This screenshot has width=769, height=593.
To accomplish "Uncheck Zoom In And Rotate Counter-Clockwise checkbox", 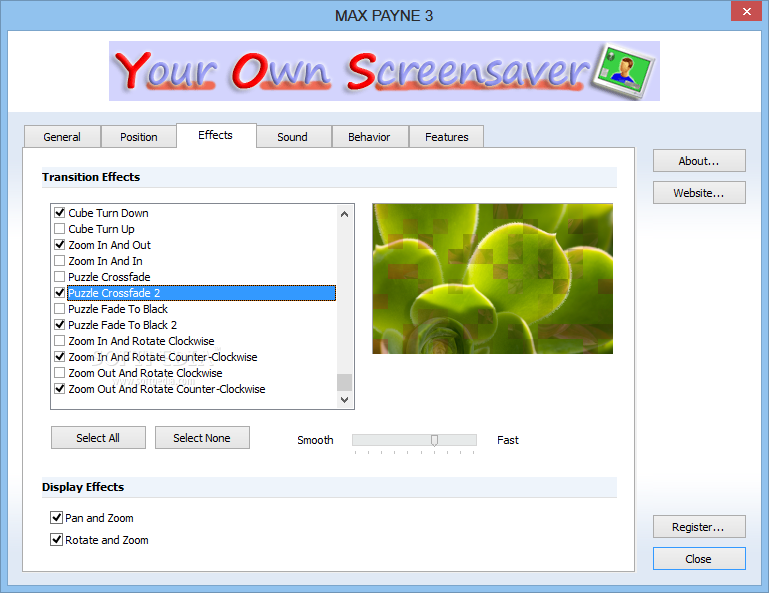I will coord(59,357).
